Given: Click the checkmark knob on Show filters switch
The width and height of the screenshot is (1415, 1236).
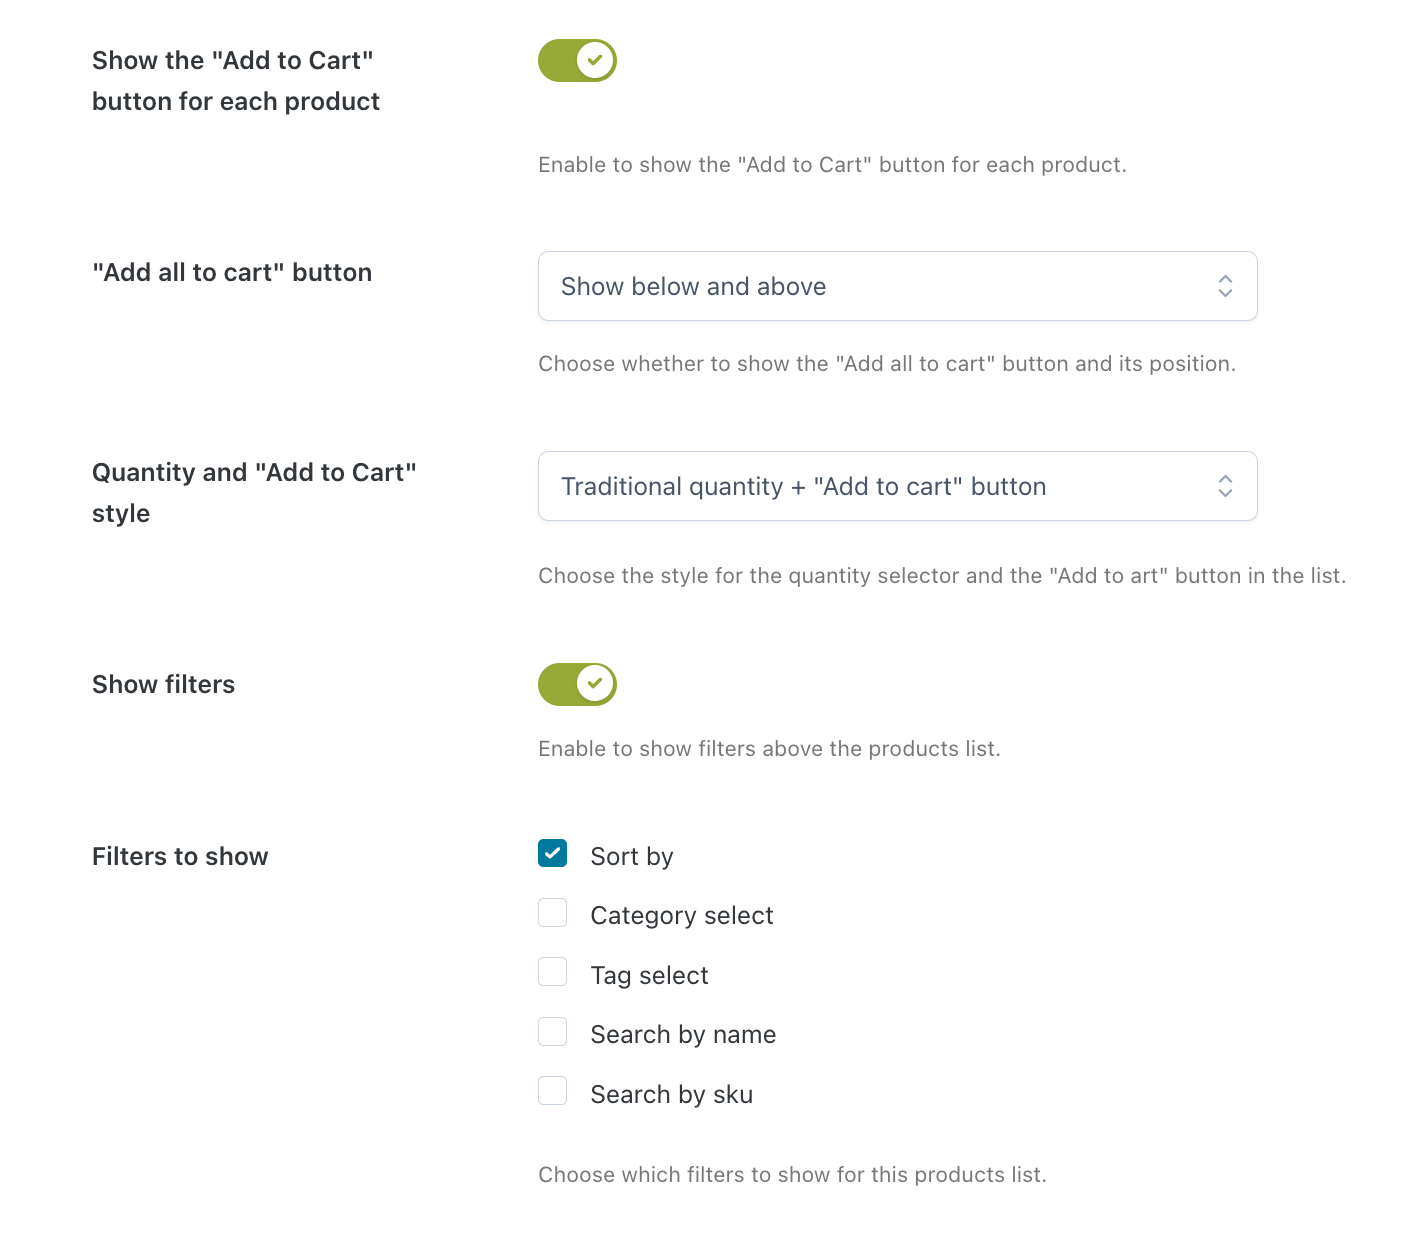Looking at the screenshot, I should tap(595, 684).
